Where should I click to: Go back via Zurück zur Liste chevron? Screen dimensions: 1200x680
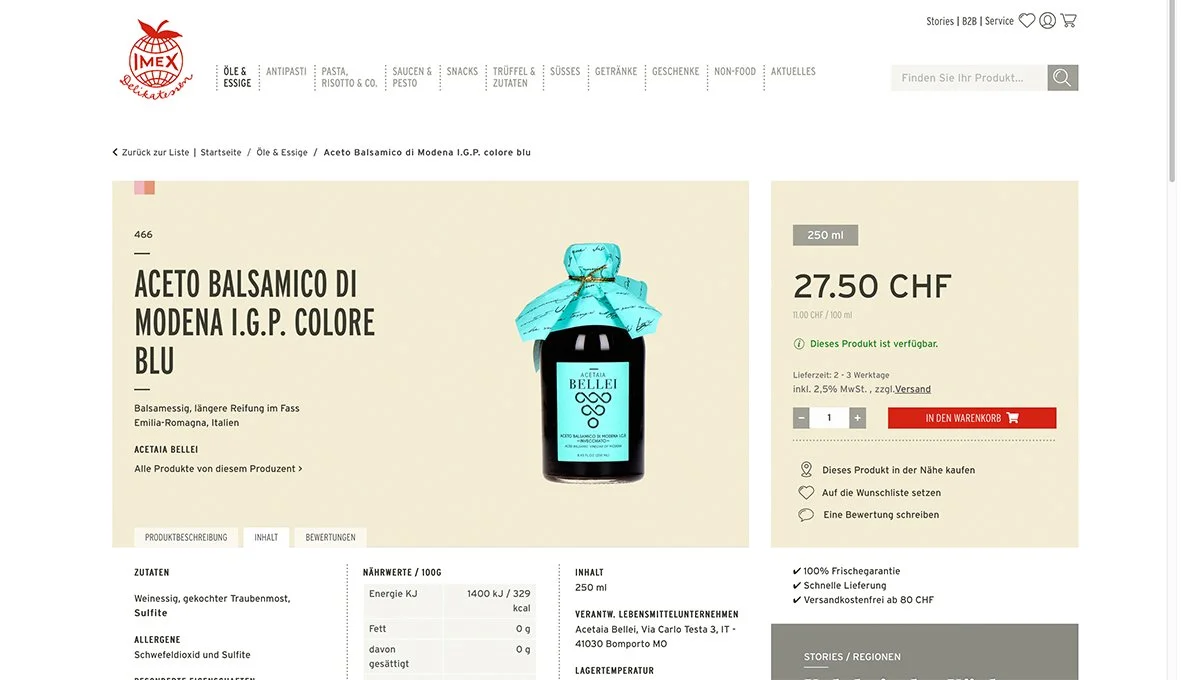click(x=115, y=153)
